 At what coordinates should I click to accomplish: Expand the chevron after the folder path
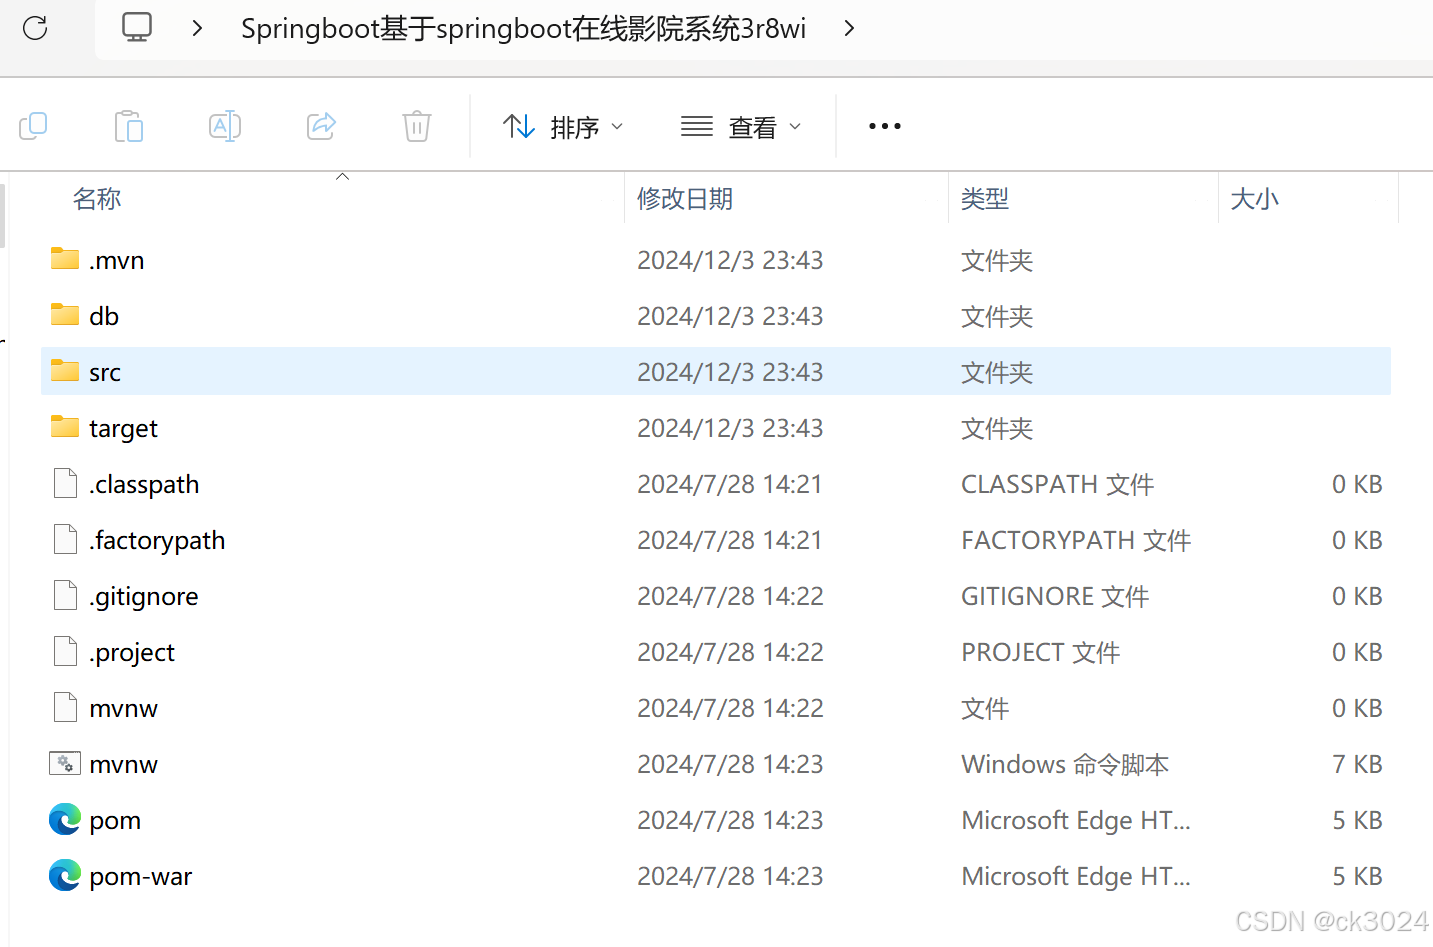coord(849,28)
